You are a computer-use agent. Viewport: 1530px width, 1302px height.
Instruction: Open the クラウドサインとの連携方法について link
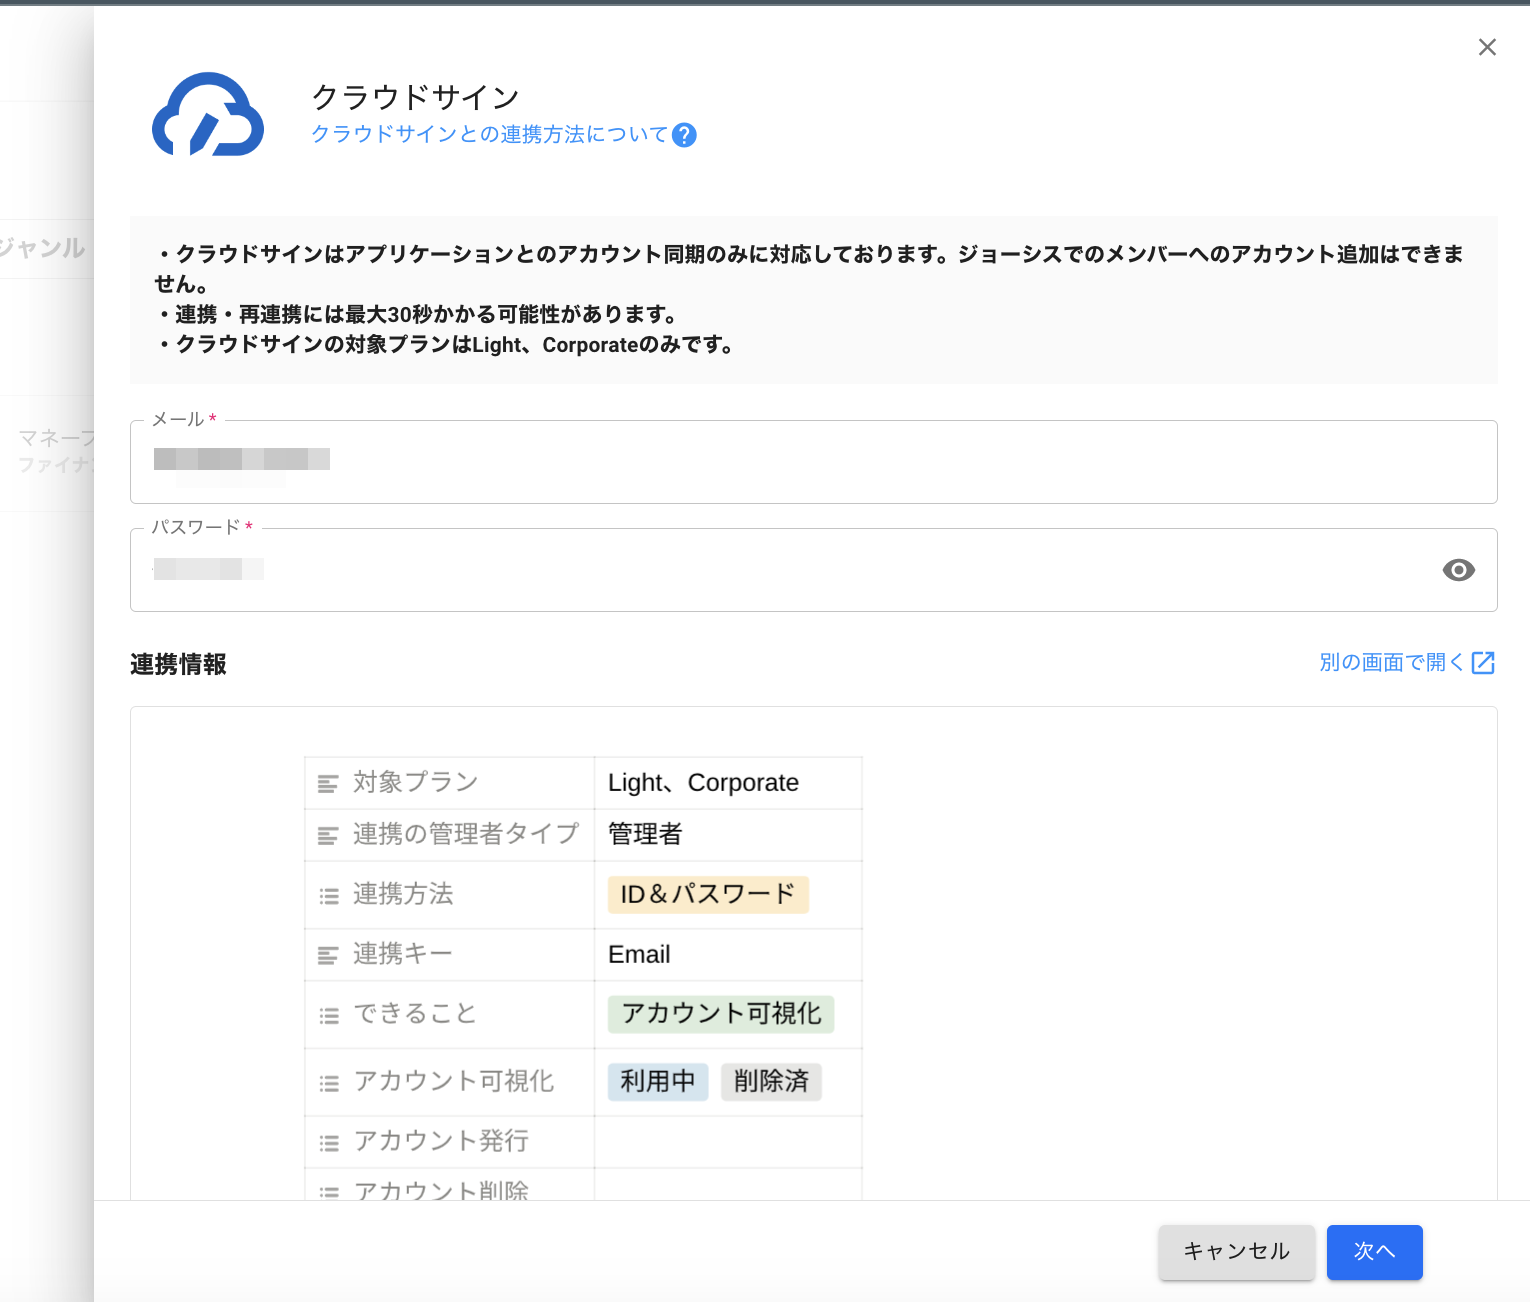[489, 135]
